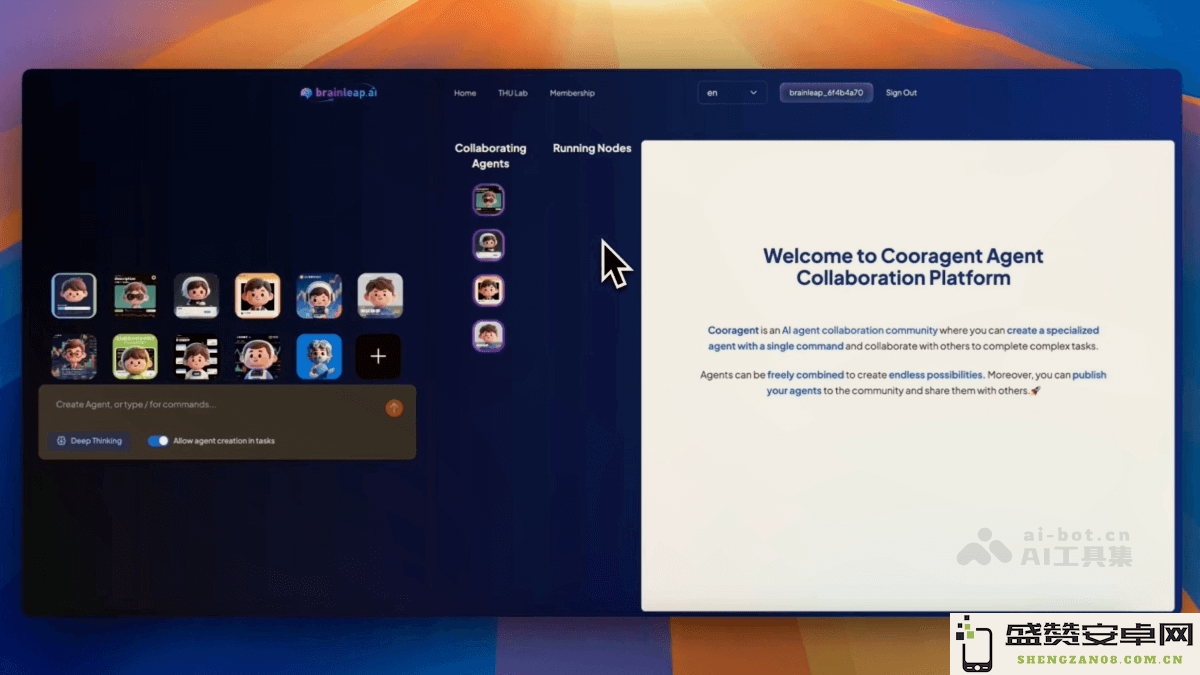Select the blue-bordered agent avatar in the grid

coord(74,296)
